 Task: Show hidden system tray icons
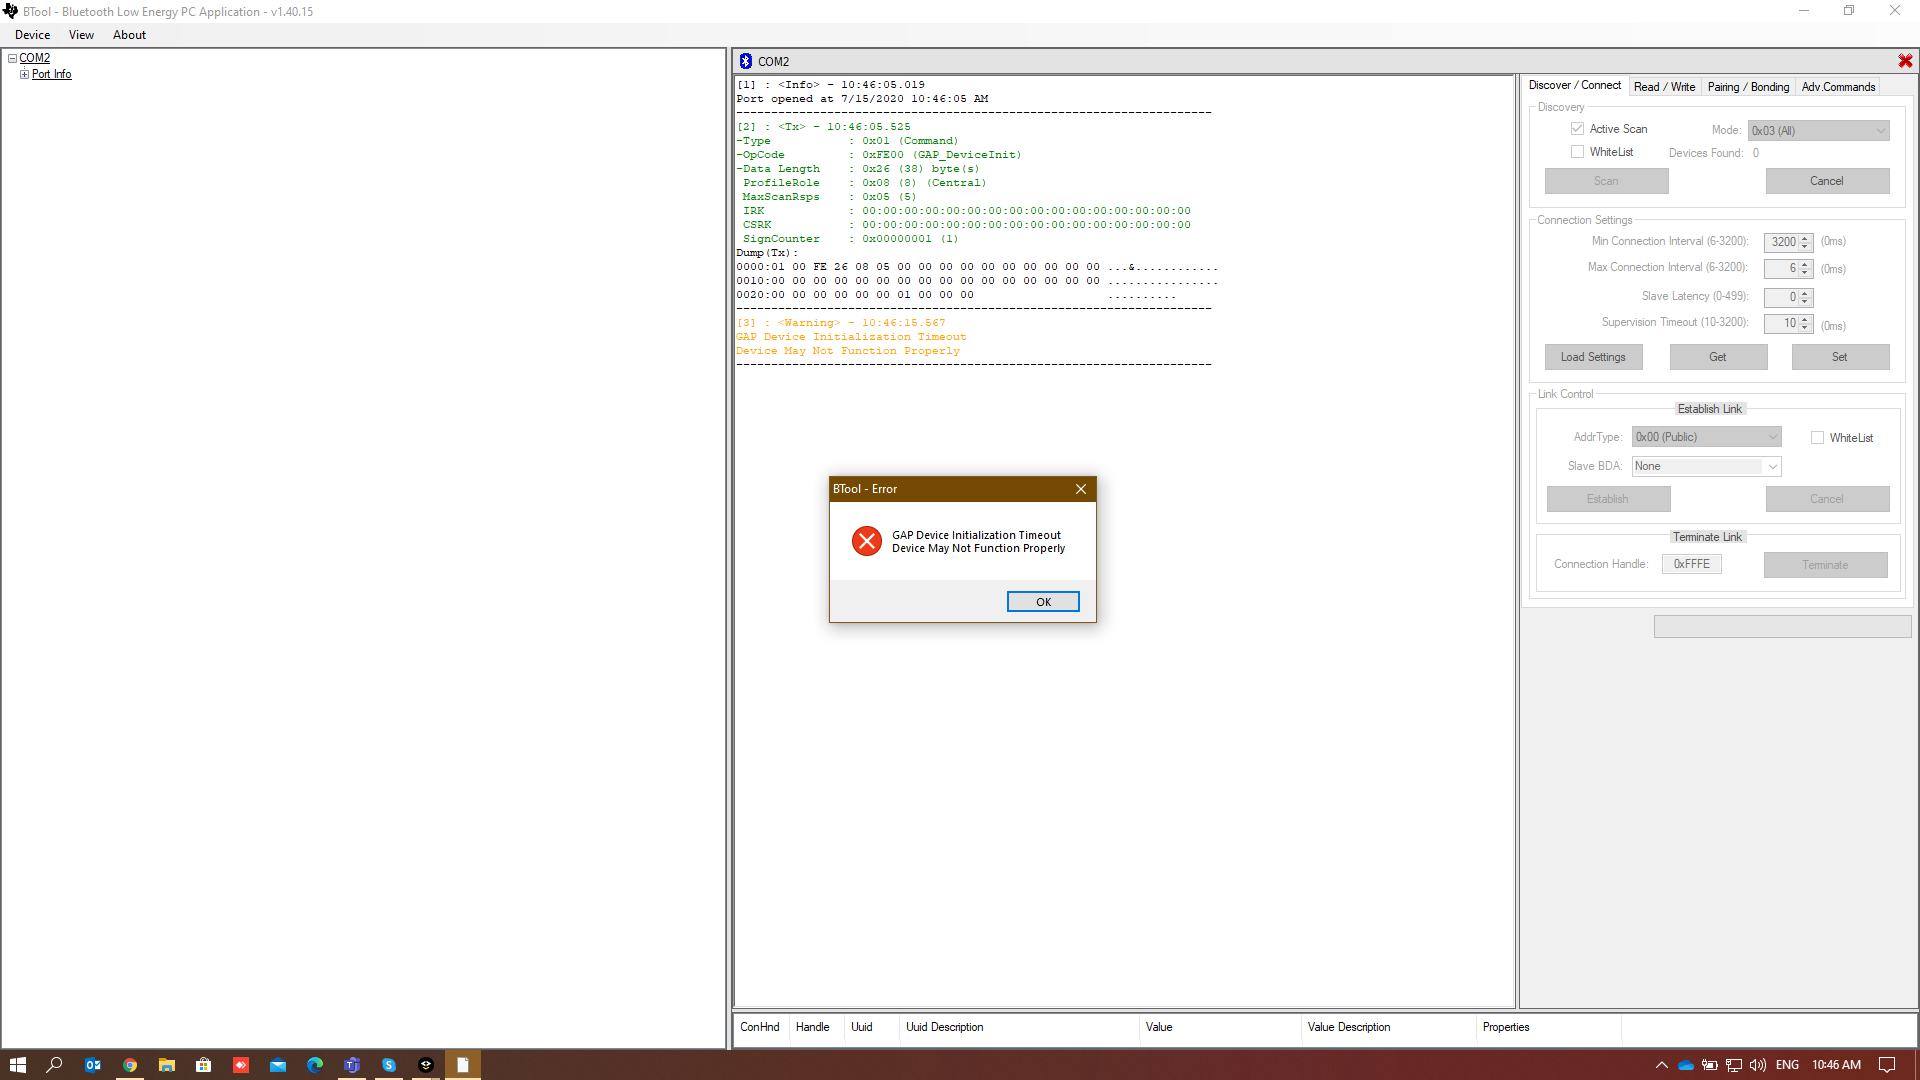tap(1662, 1065)
